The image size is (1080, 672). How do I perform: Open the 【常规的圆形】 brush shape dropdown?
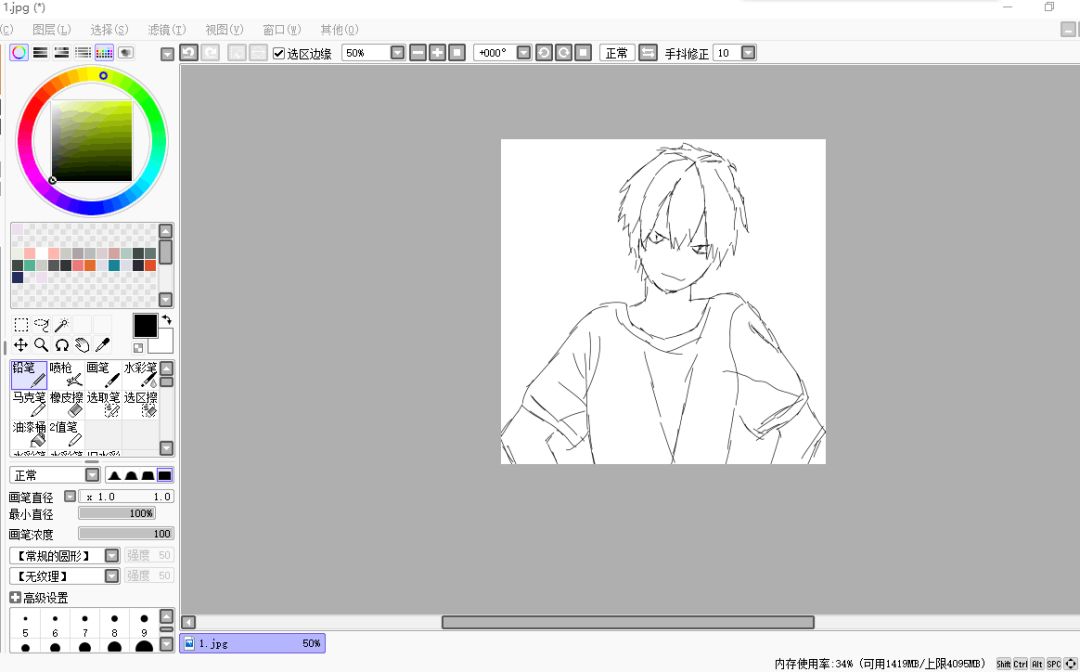point(112,555)
